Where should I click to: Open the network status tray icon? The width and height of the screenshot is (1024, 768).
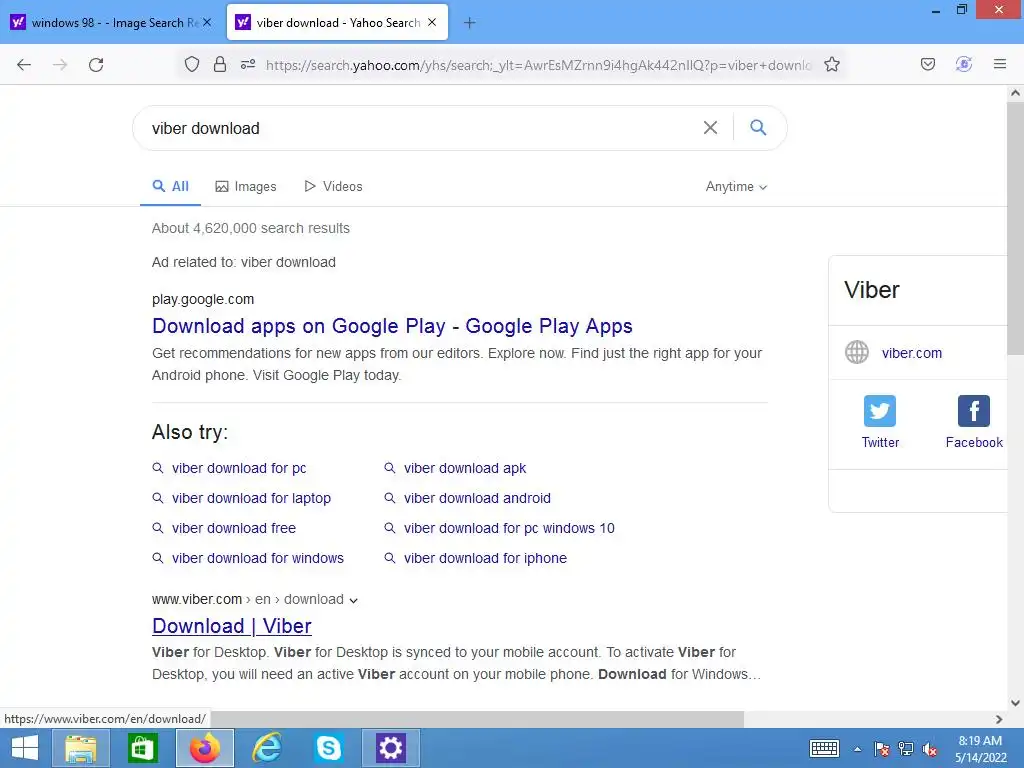[x=906, y=749]
